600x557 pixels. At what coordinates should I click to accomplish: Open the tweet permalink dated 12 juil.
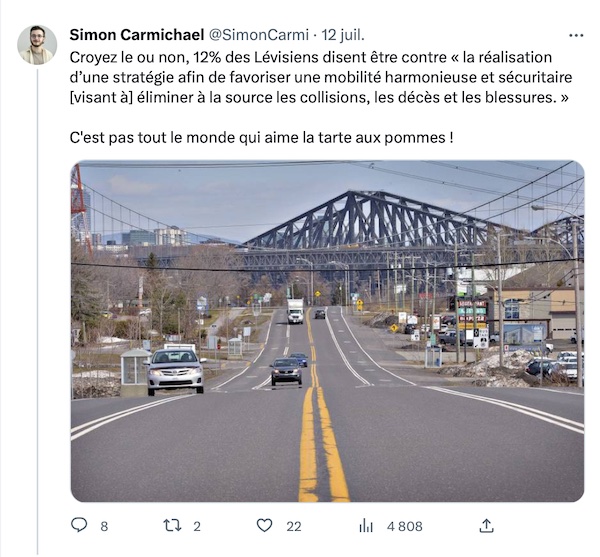click(343, 35)
